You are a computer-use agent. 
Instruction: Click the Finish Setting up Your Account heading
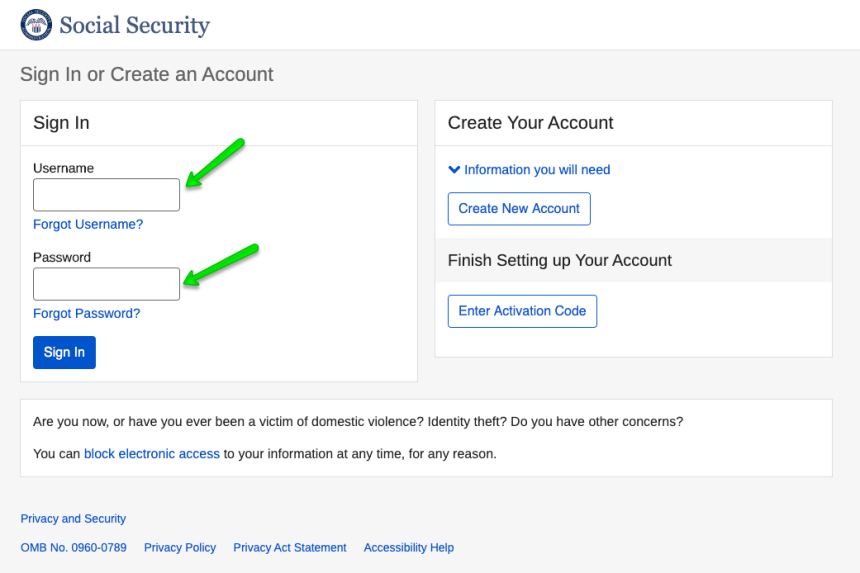click(560, 260)
